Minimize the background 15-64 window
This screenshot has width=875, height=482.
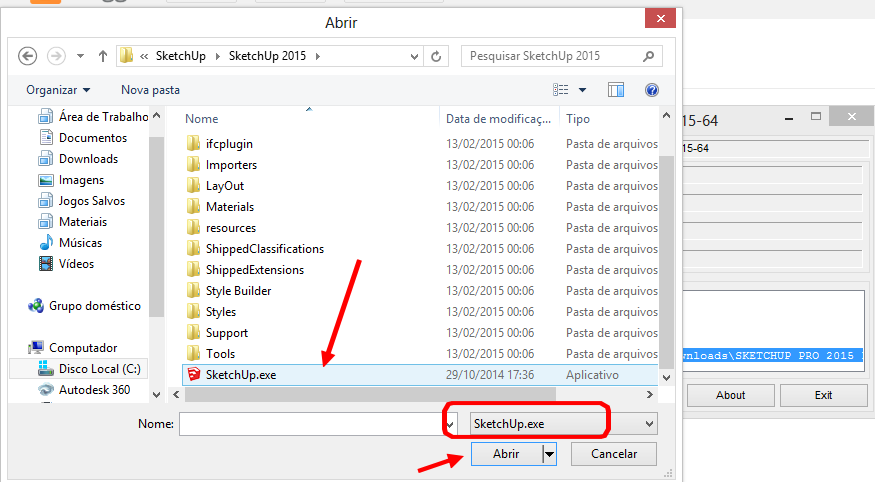(789, 118)
